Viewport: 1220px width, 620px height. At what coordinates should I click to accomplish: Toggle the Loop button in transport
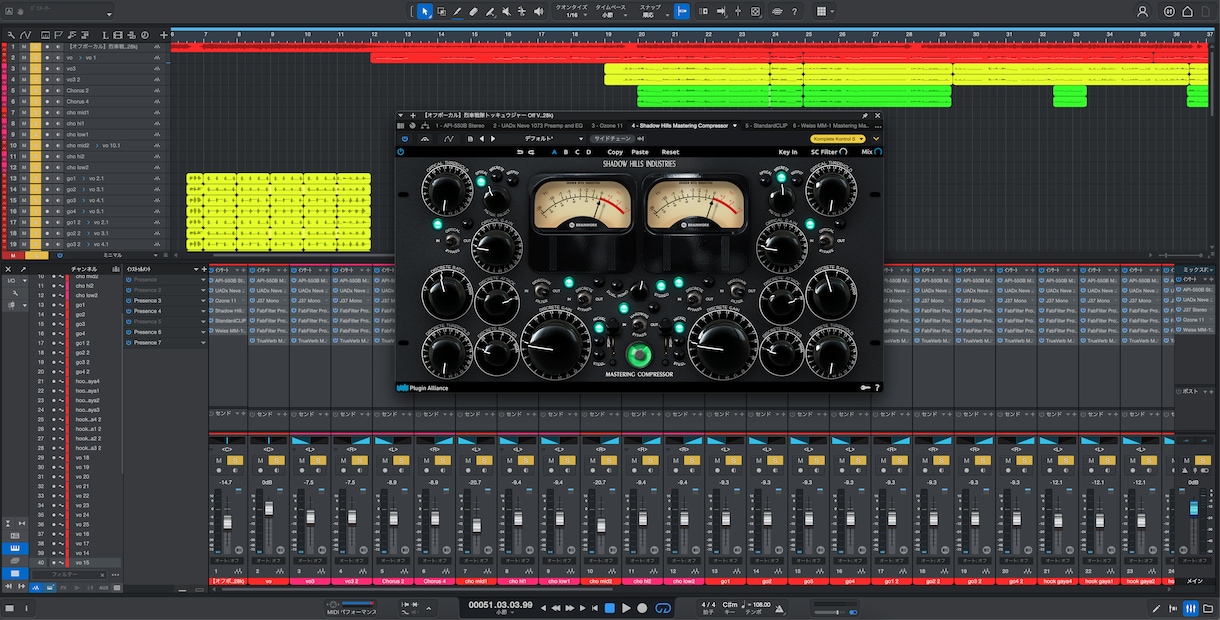[x=662, y=607]
